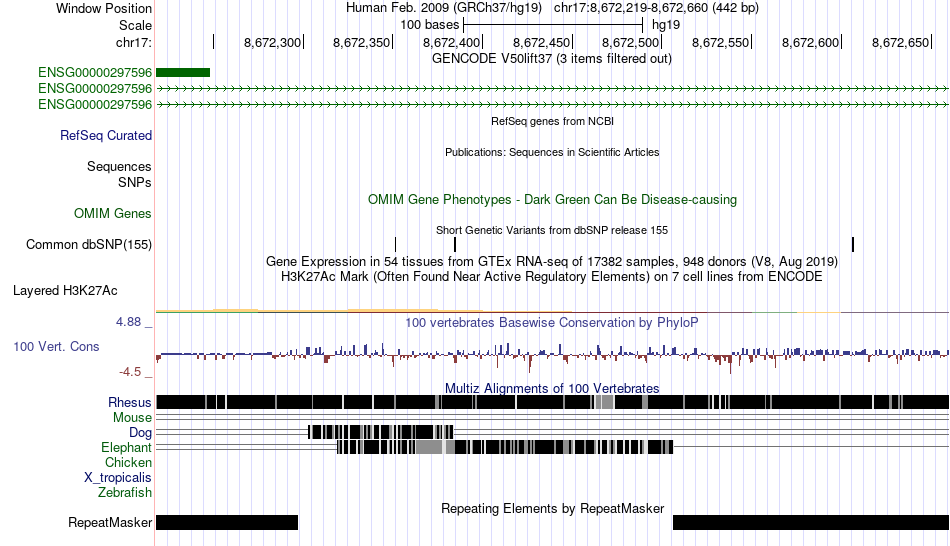
Task: Select the Chicken alignment label
Action: (128, 462)
